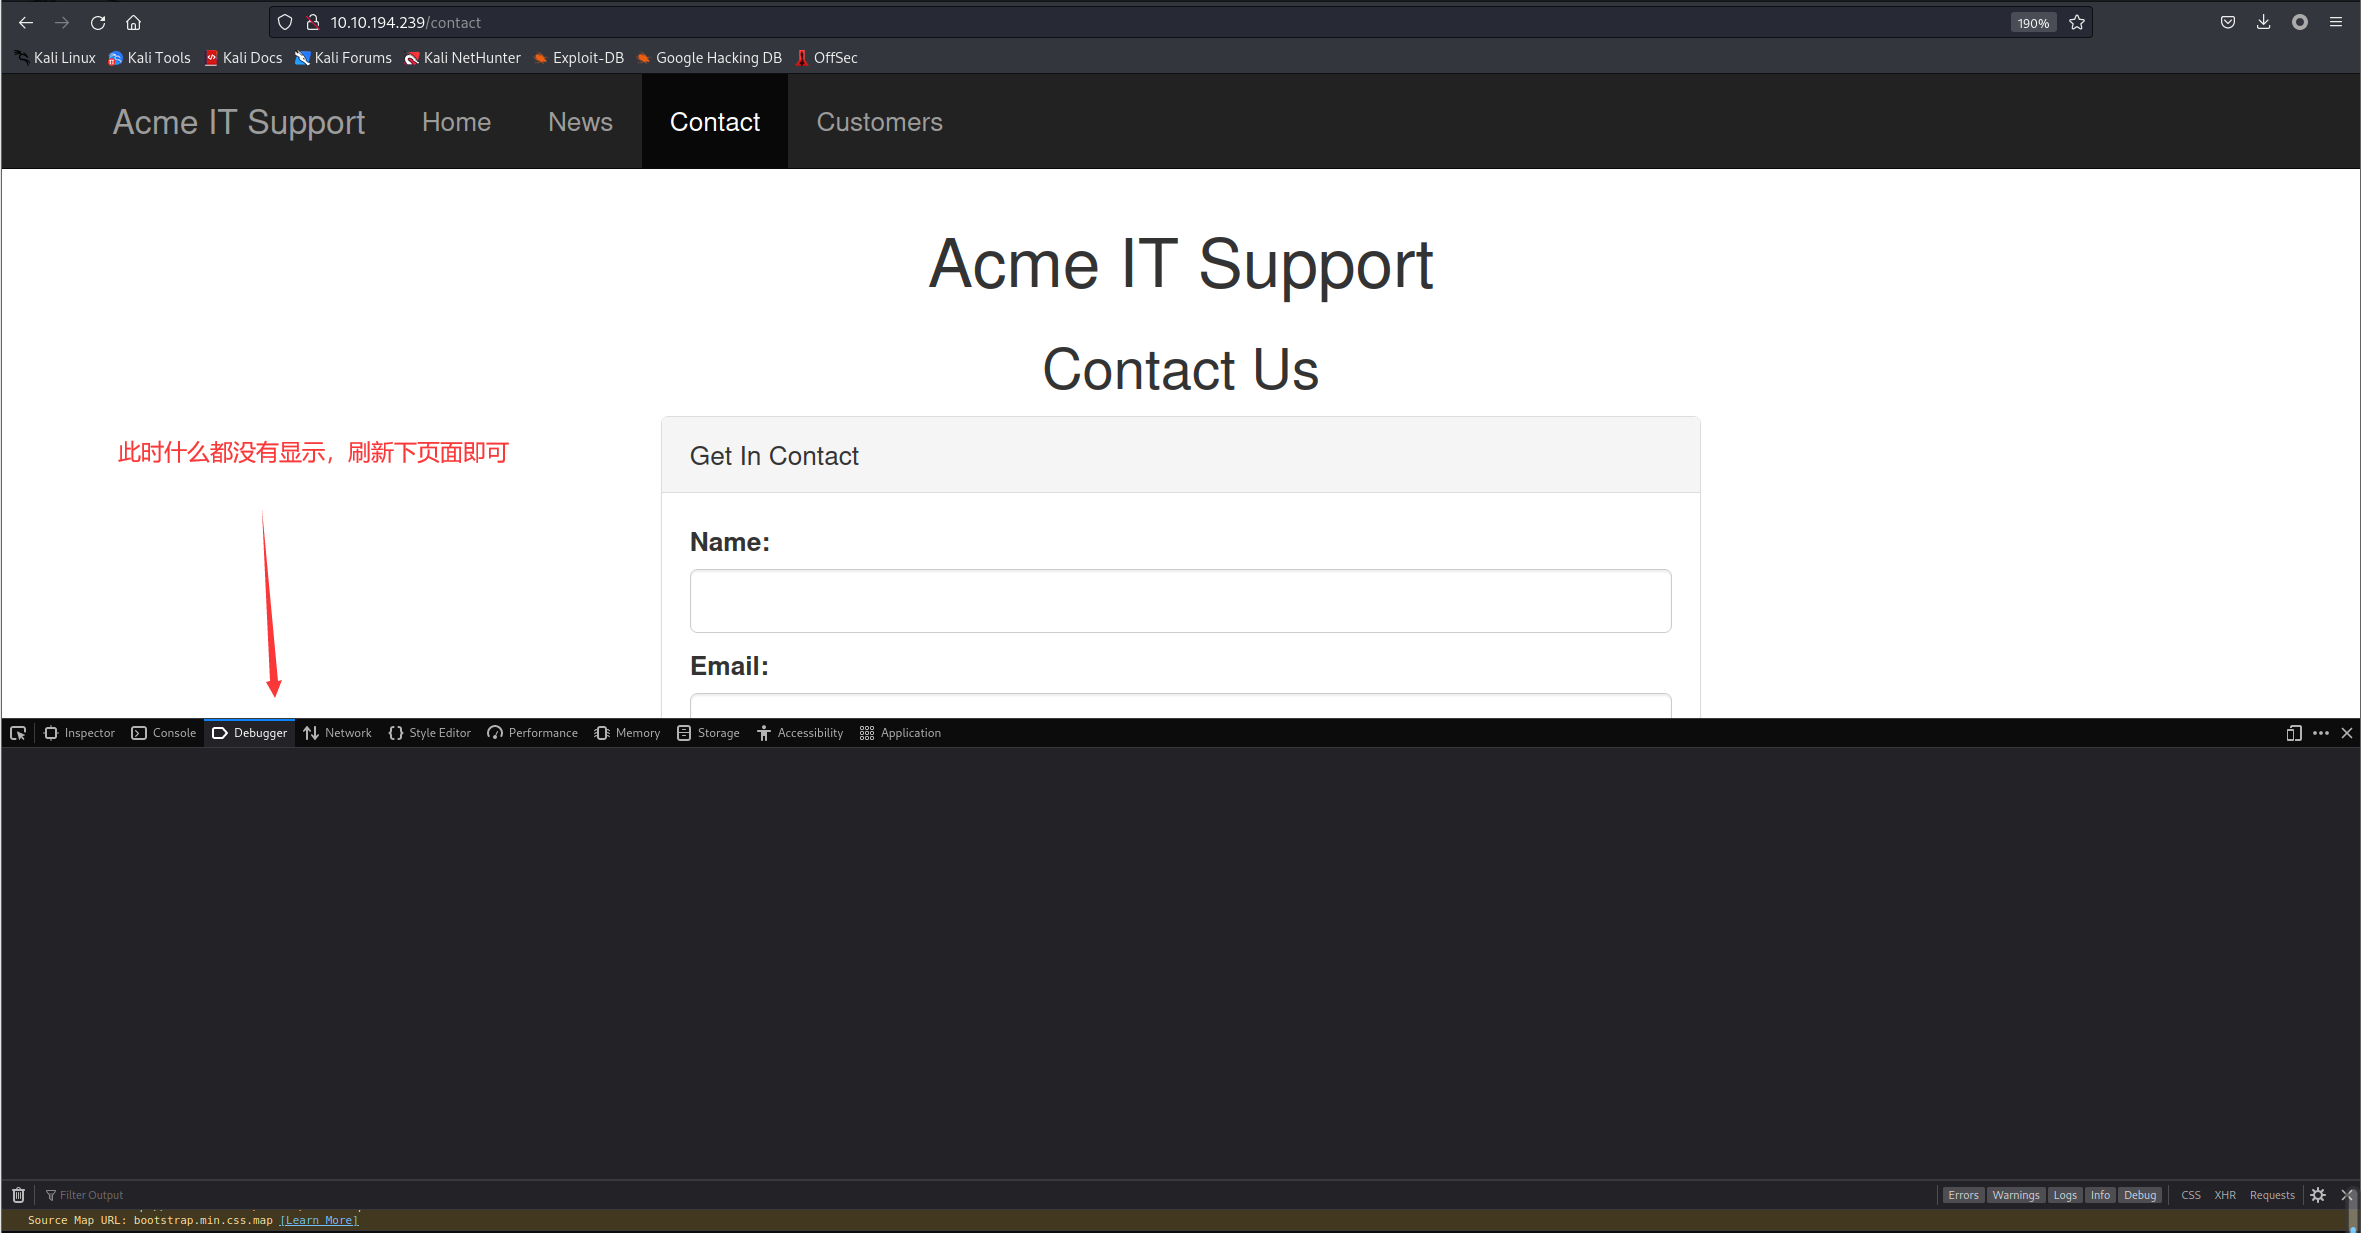Click the Name text input field
2361x1233 pixels.
click(1180, 601)
